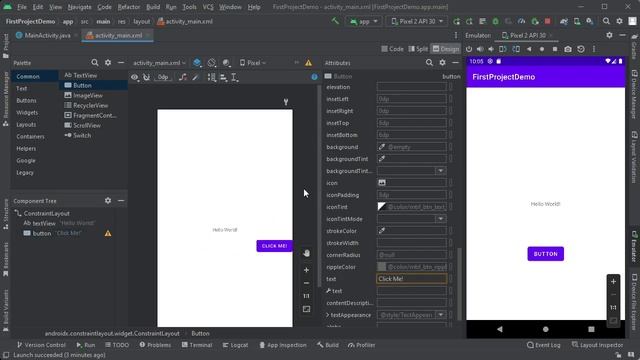Open the app run configuration dropdown
This screenshot has width=640, height=360.
coord(363,21)
